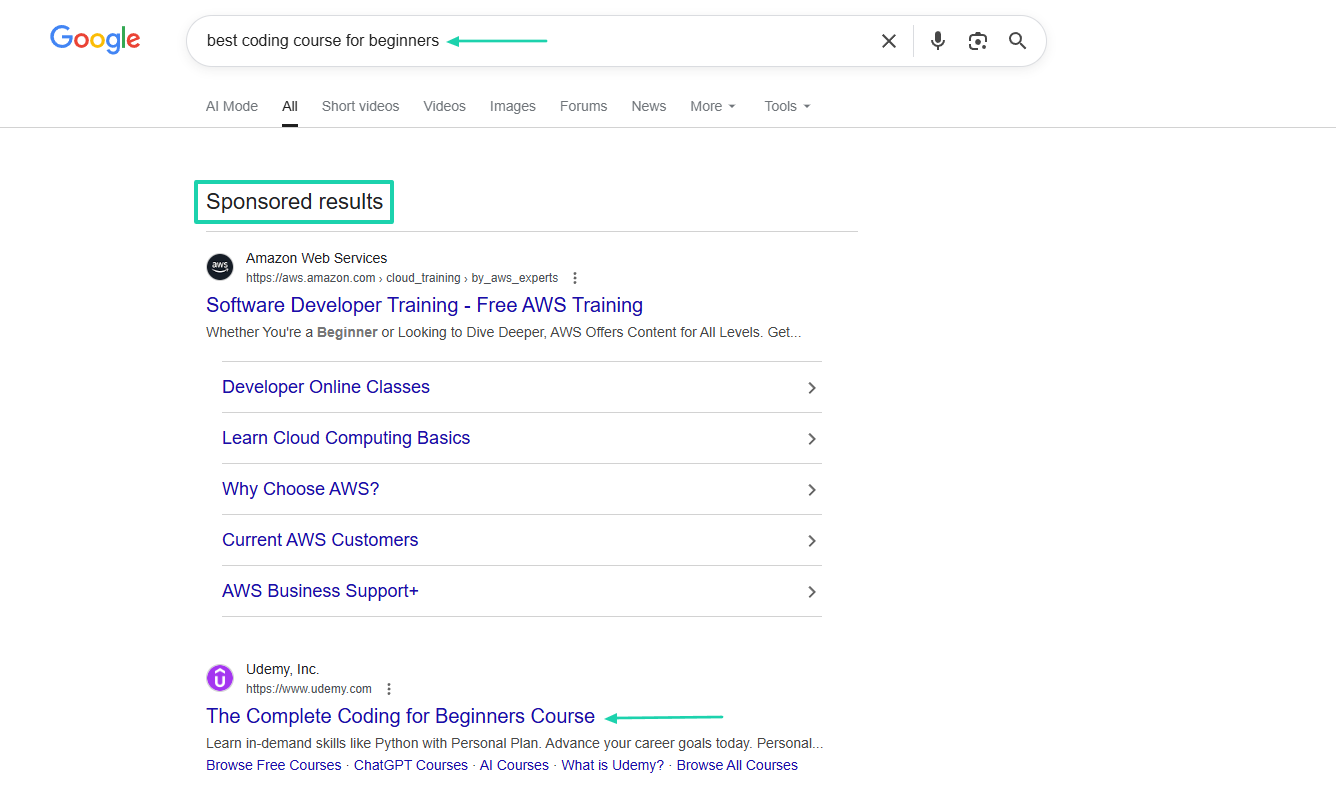
Task: Open the three-dot menu beside the udemy.com URL
Action: tap(389, 689)
